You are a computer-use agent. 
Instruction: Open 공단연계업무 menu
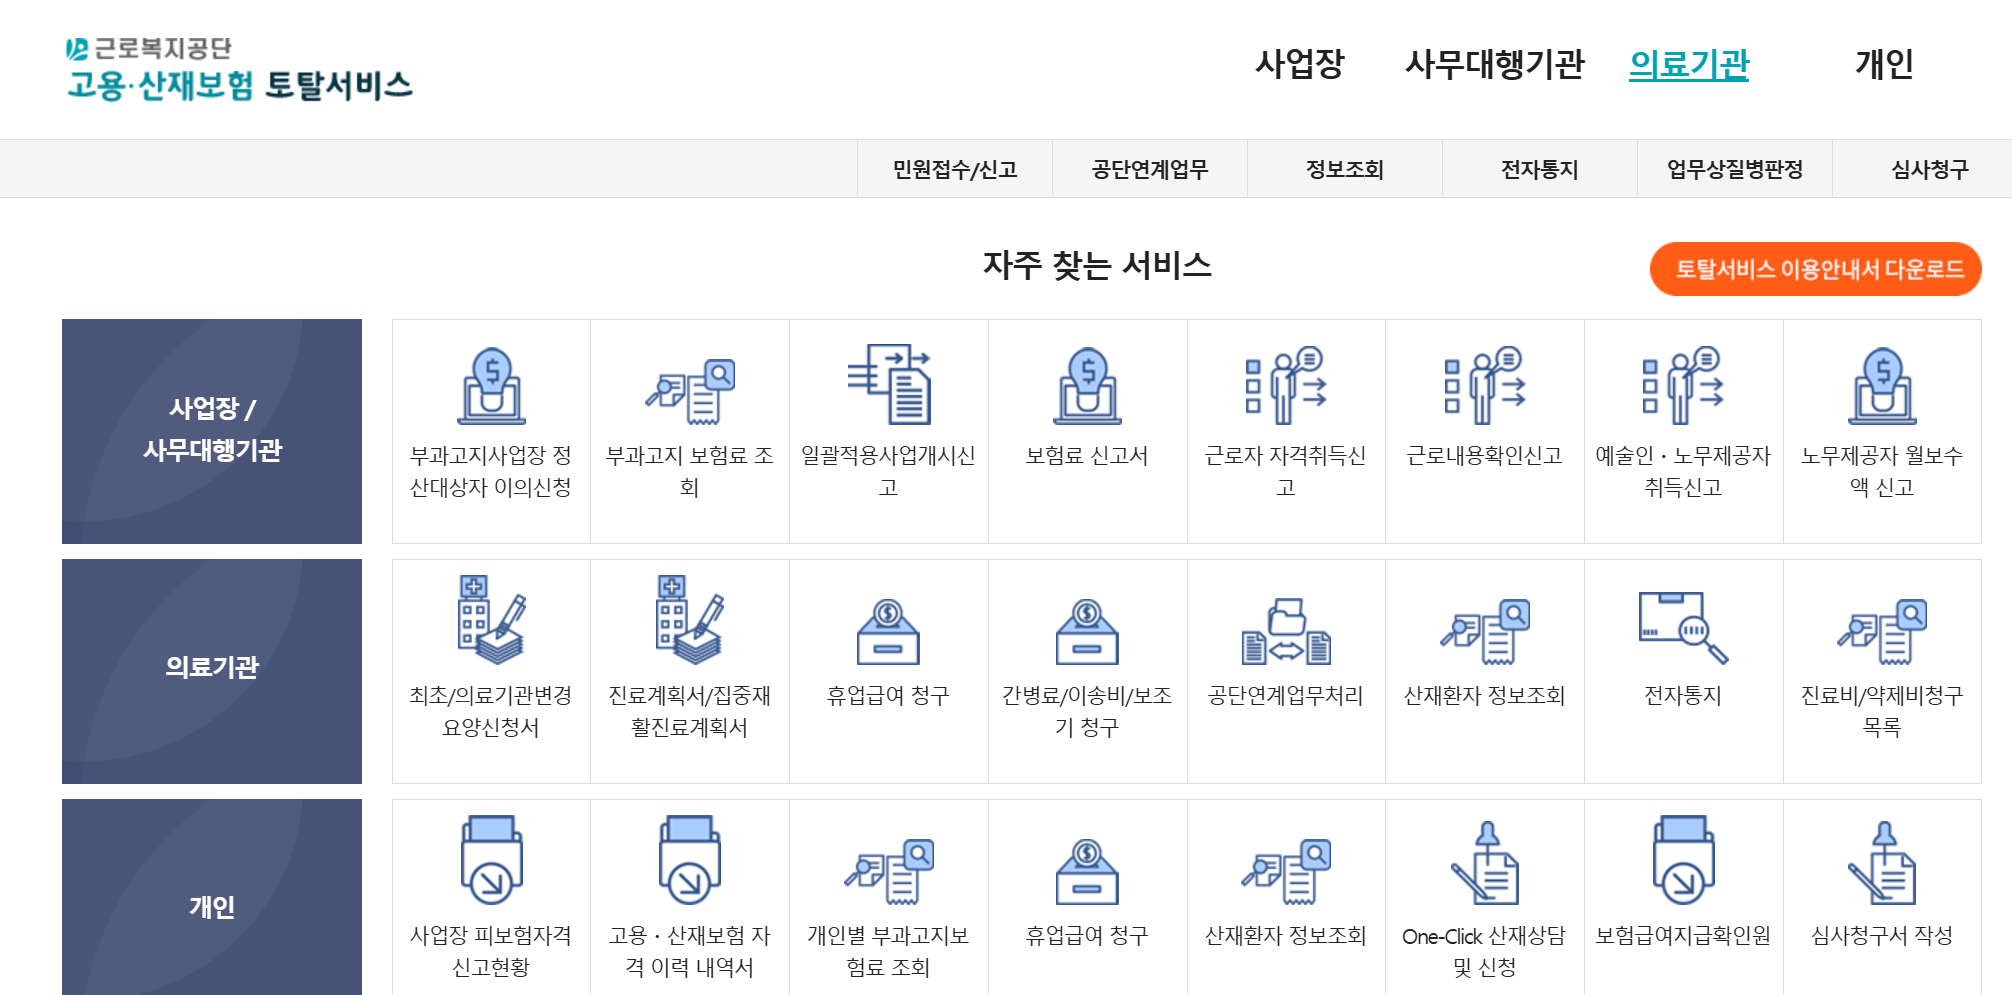tap(1150, 169)
